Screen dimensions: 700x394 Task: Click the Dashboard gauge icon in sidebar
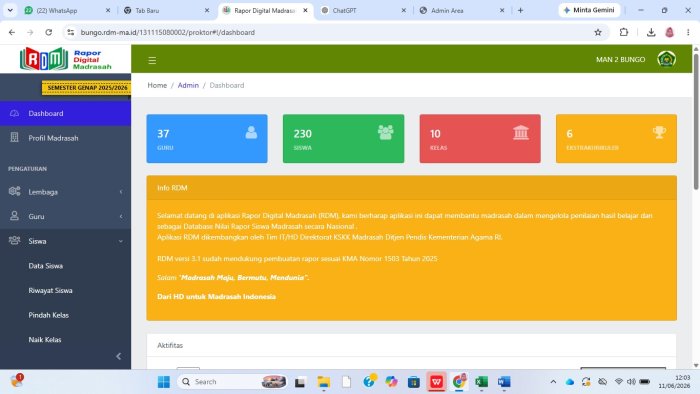coord(14,113)
